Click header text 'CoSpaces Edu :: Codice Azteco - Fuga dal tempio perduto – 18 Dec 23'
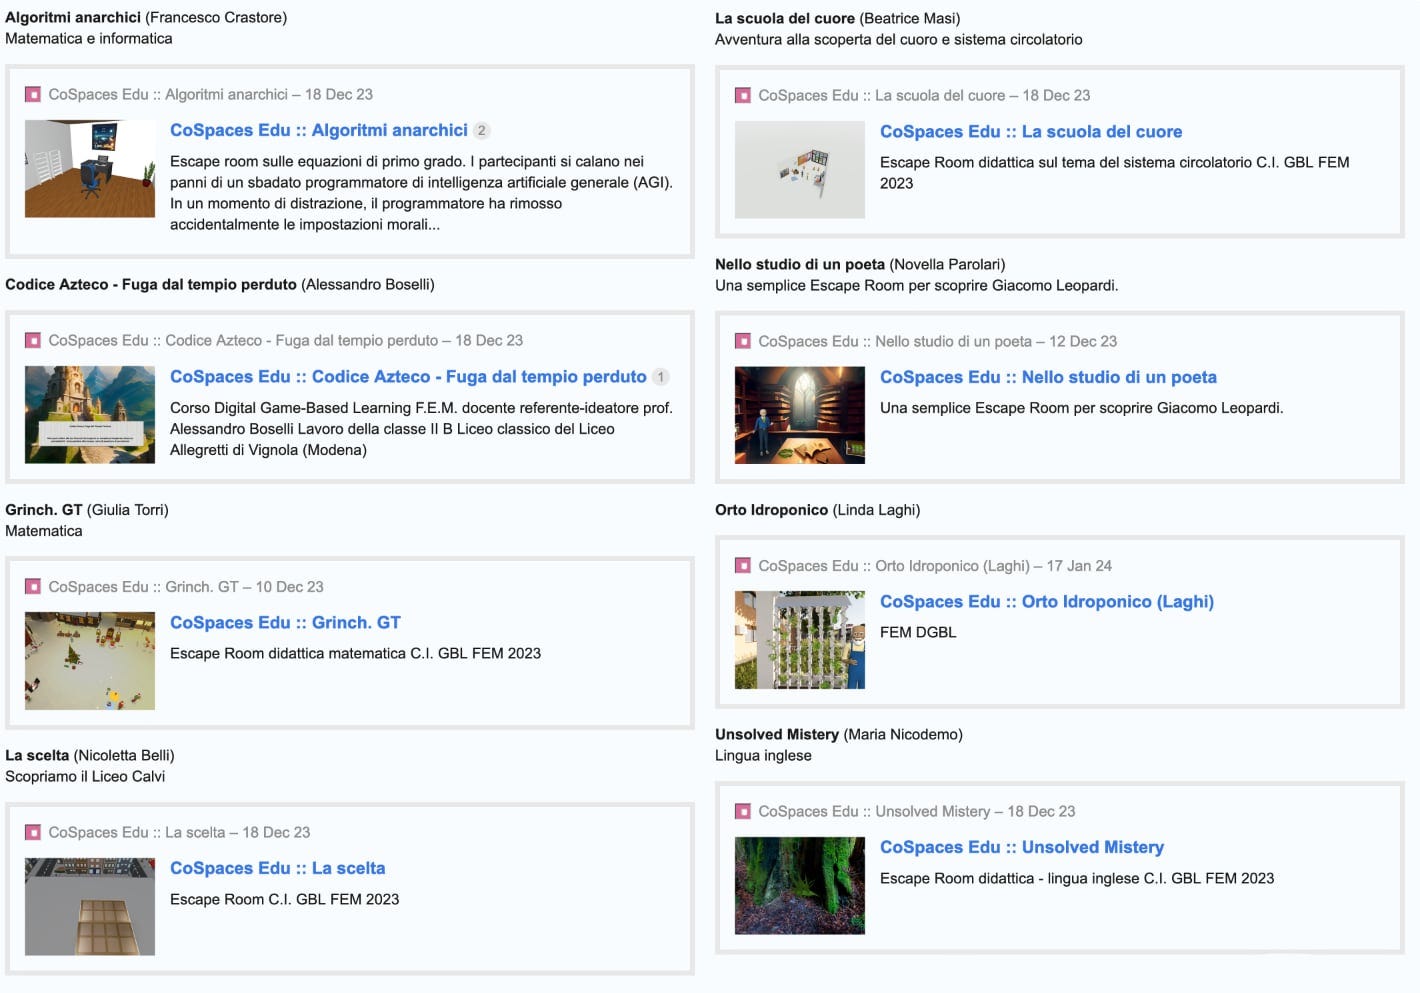The height and width of the screenshot is (993, 1420). click(x=286, y=341)
